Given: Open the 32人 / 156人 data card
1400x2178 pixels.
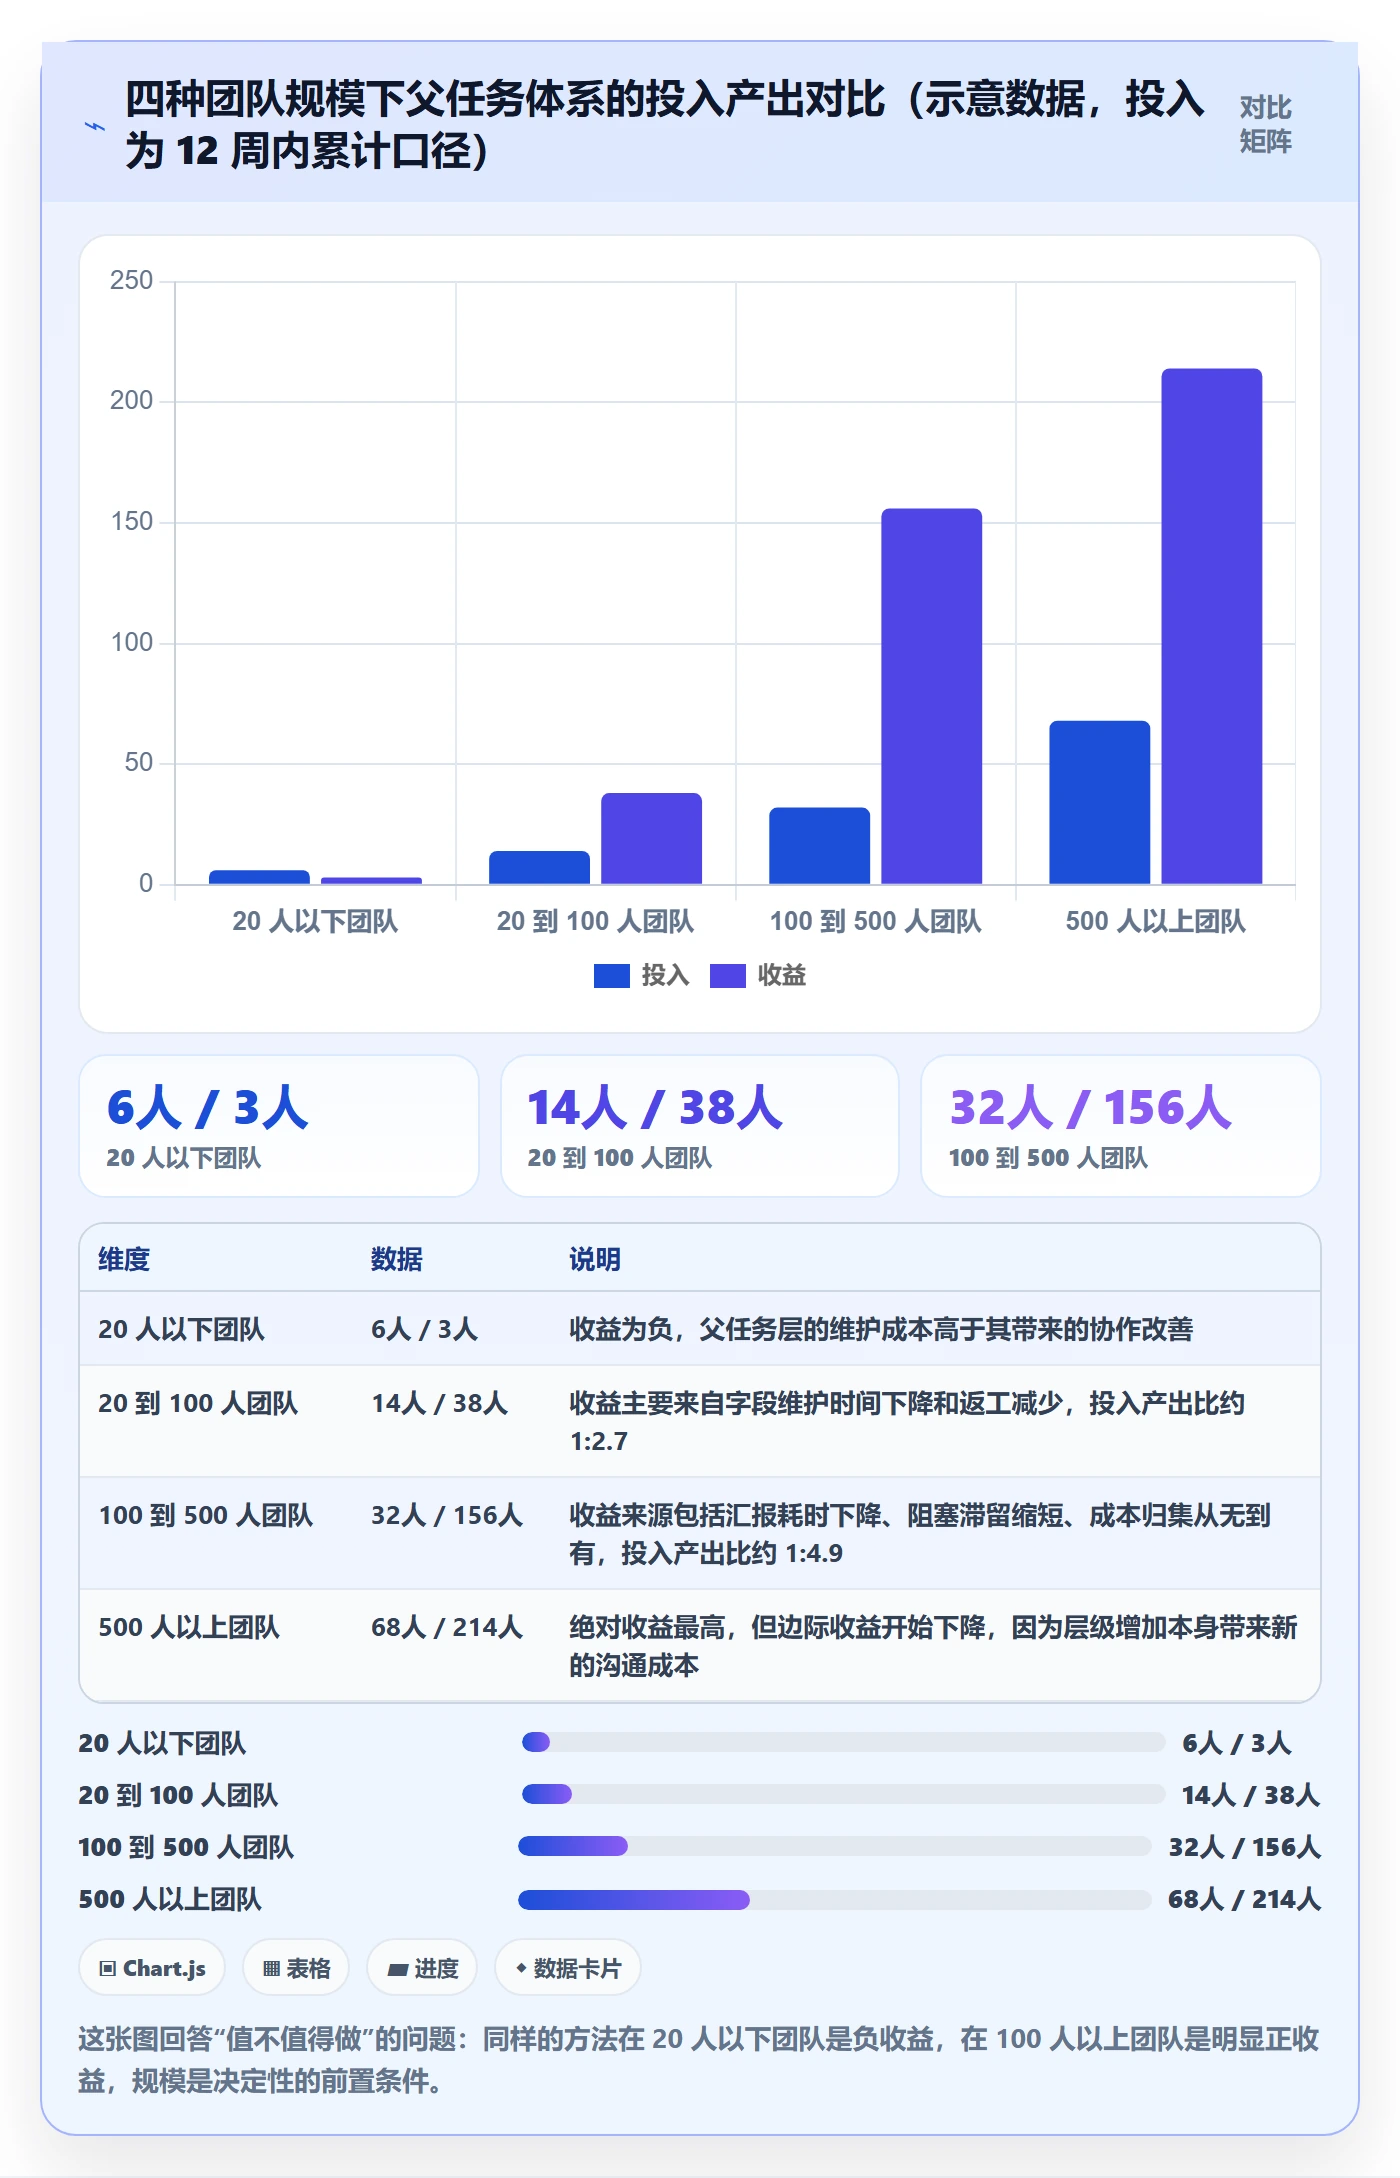Looking at the screenshot, I should click(x=1121, y=1126).
